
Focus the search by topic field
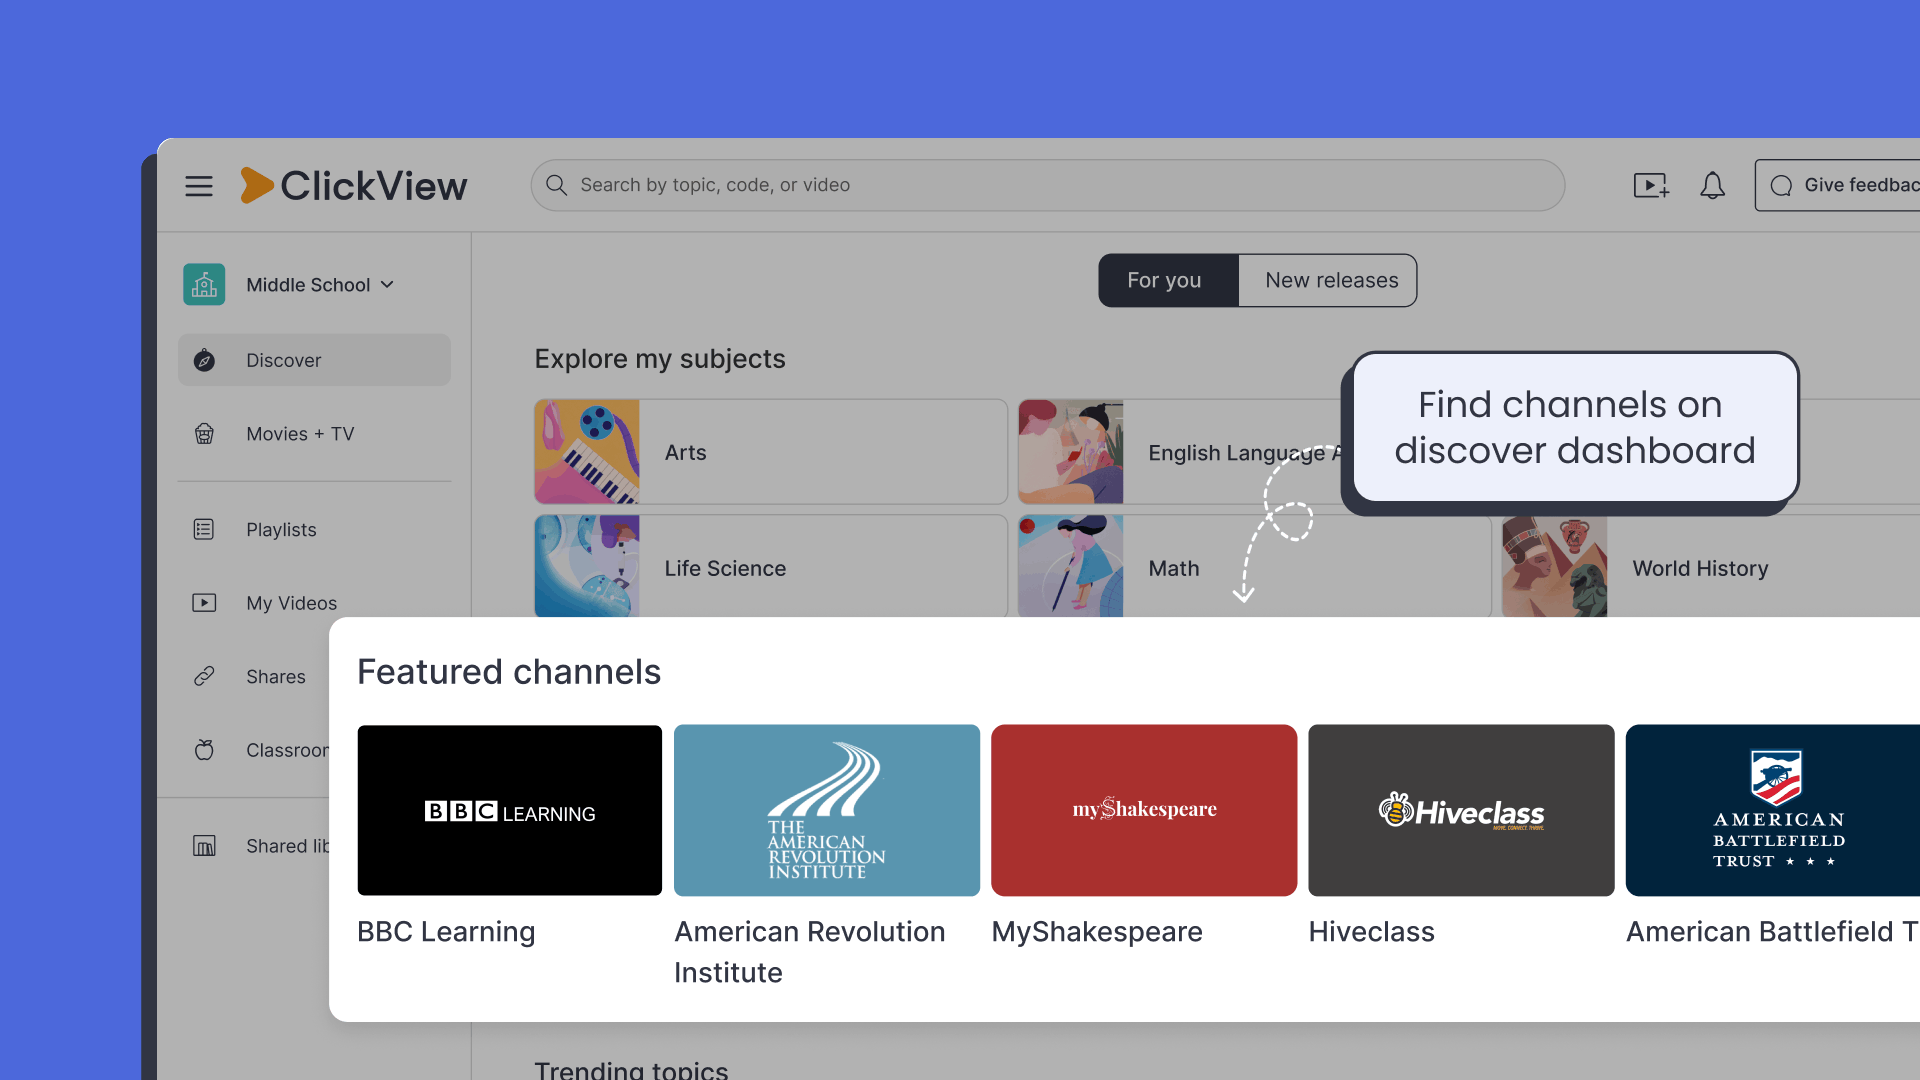click(1048, 186)
